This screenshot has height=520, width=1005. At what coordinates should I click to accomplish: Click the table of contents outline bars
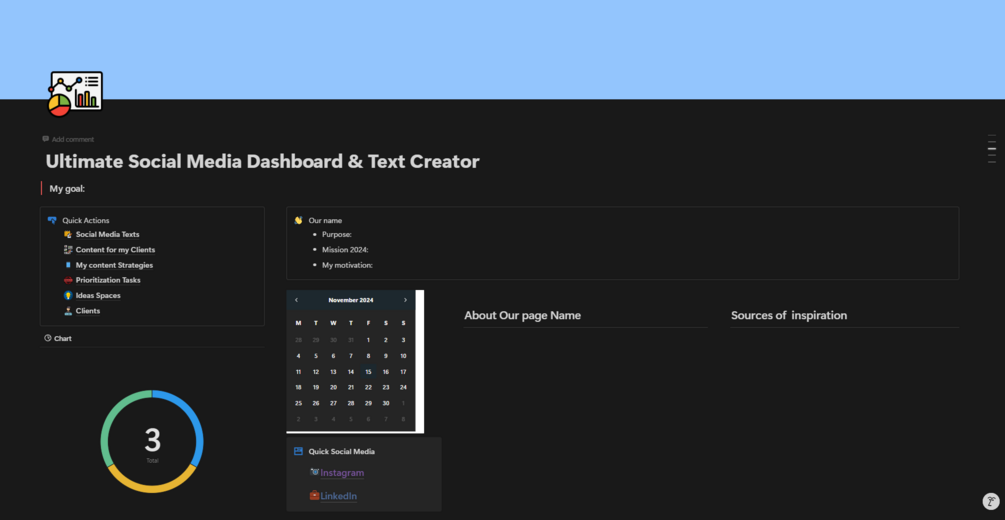992,149
